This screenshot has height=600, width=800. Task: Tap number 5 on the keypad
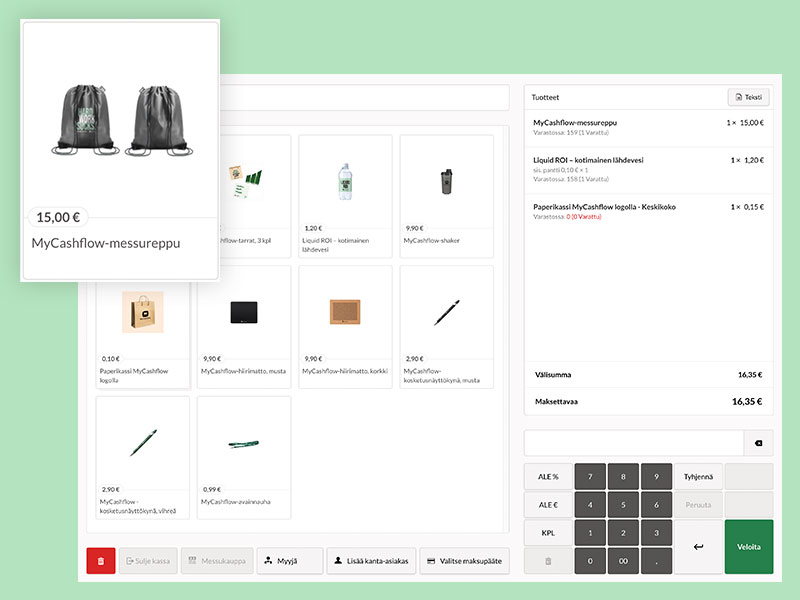click(623, 505)
